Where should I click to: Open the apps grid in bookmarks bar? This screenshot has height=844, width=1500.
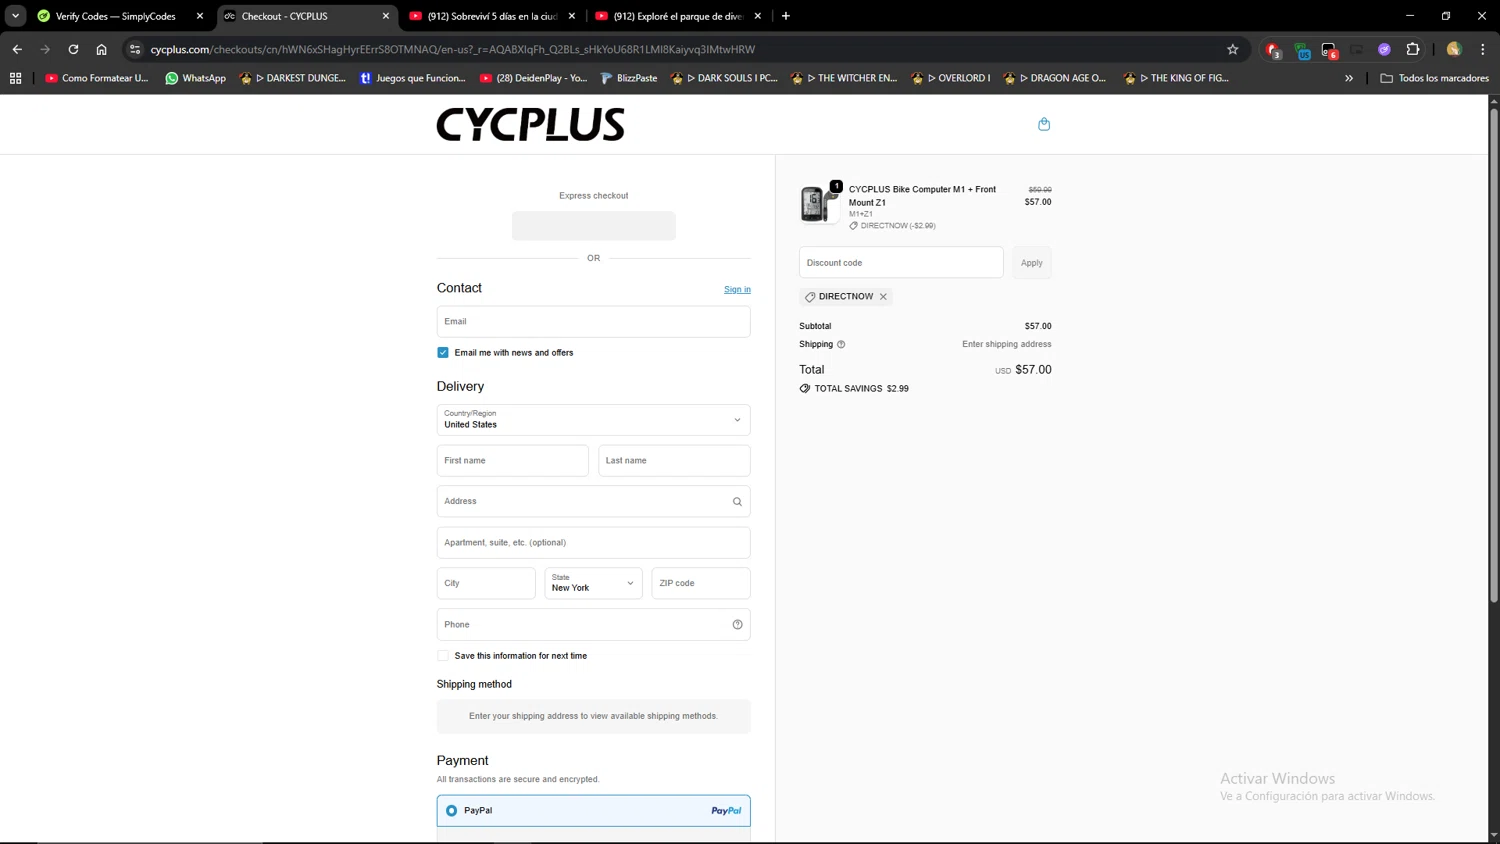pyautogui.click(x=15, y=78)
